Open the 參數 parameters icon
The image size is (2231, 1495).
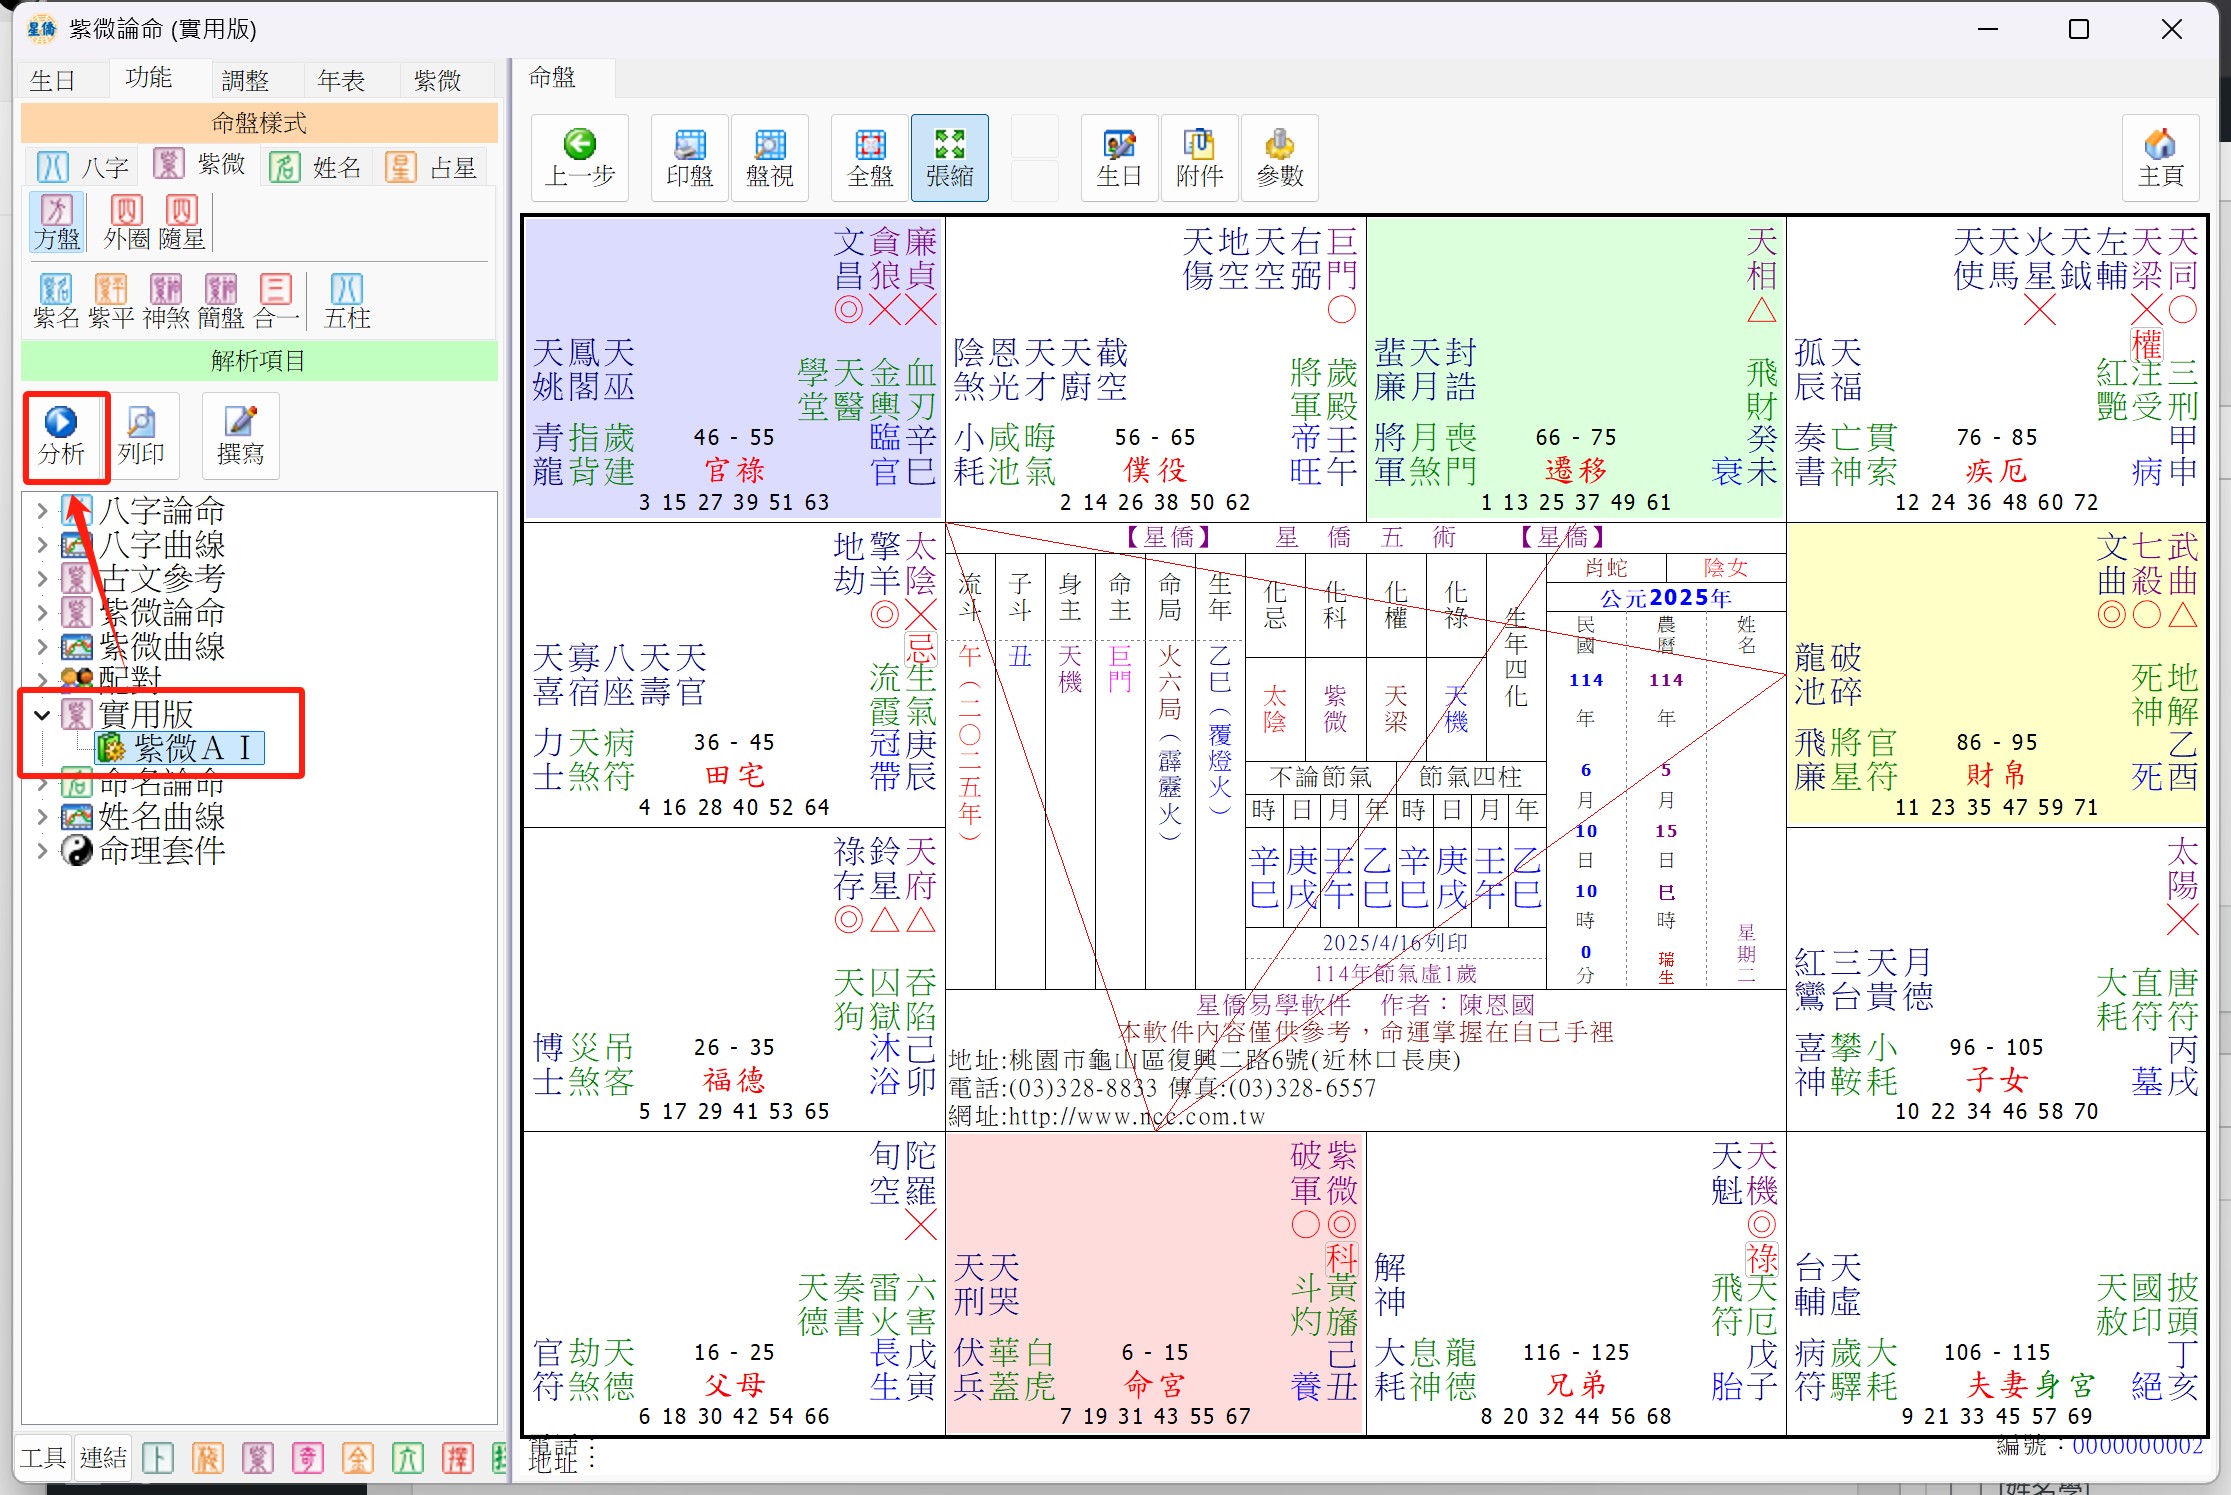click(1279, 158)
